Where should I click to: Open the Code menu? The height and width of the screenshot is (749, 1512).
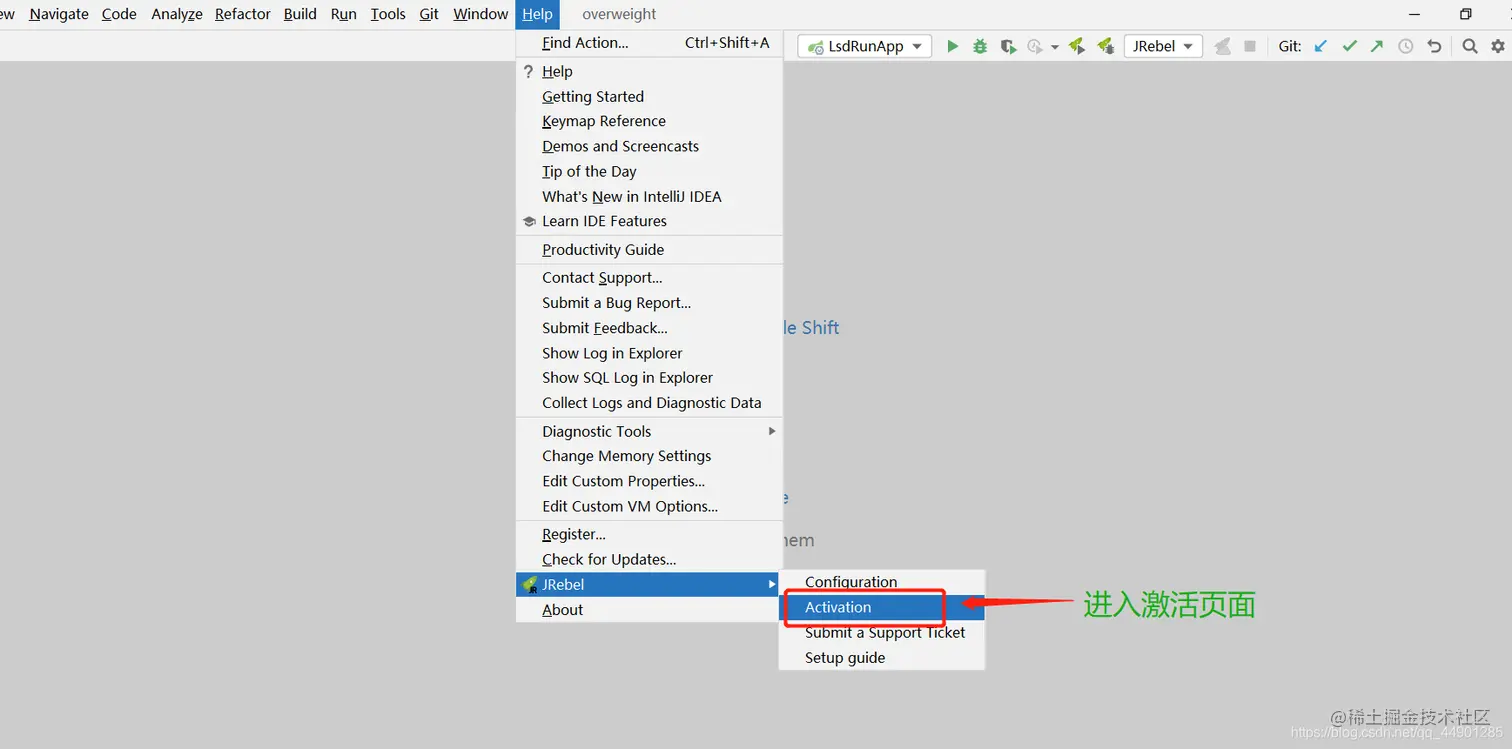click(119, 14)
